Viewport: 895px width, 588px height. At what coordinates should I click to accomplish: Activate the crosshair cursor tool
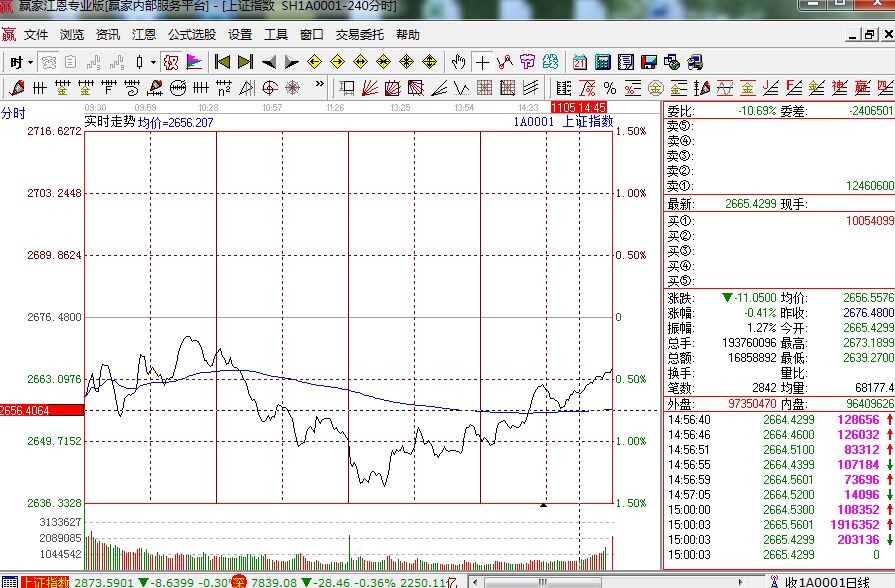482,62
